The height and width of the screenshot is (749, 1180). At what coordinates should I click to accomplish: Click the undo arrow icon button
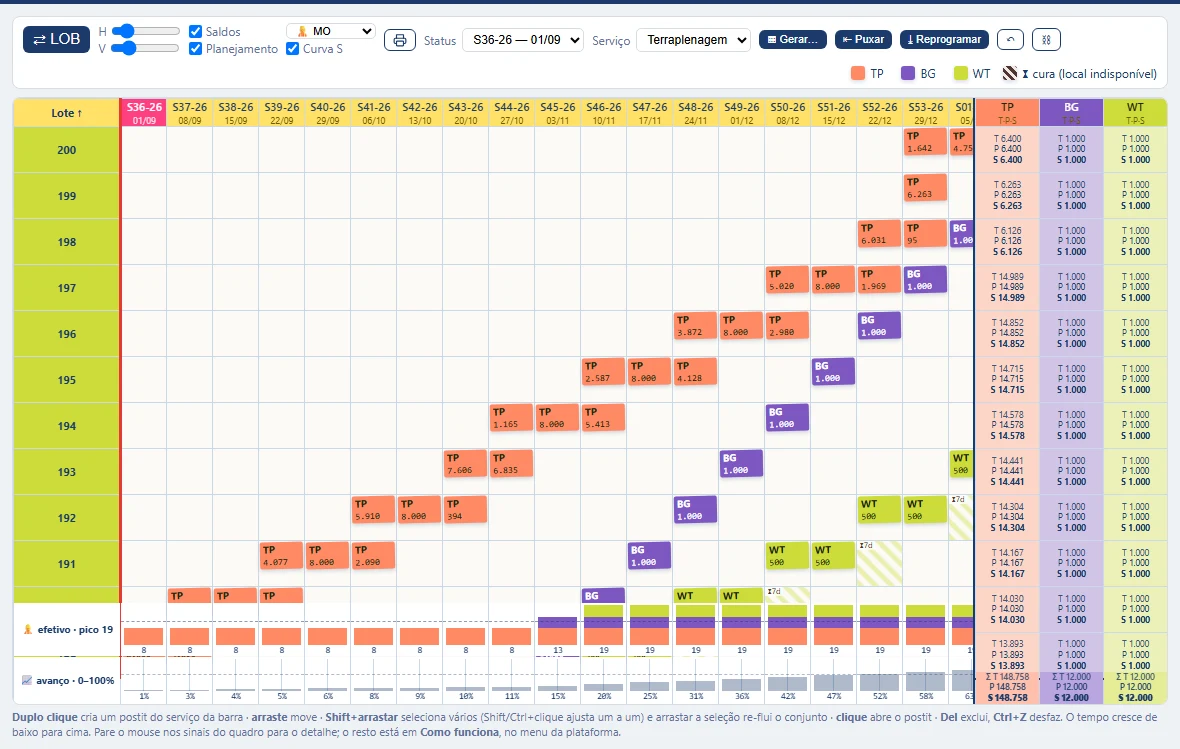pos(1011,39)
